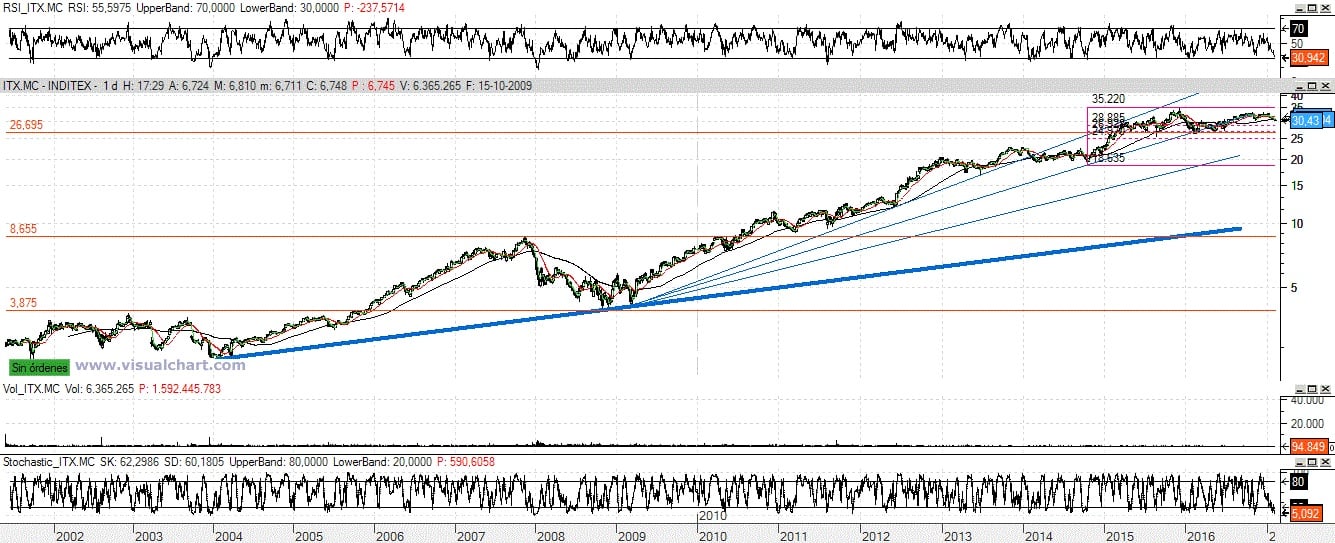Maximize the ITX.MC price chart pane
Screen dimensions: 1335x543
[1312, 86]
